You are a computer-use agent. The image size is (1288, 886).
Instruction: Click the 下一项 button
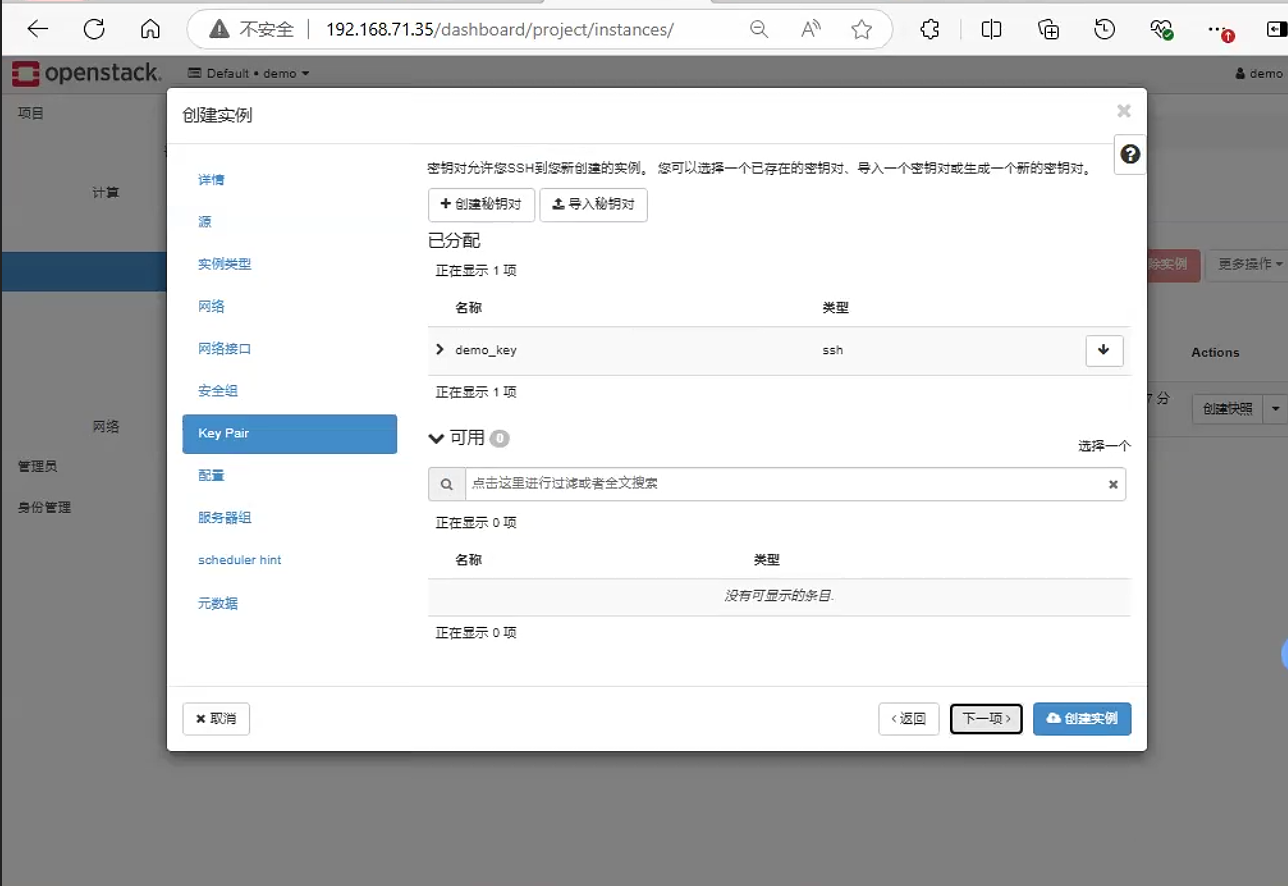986,718
